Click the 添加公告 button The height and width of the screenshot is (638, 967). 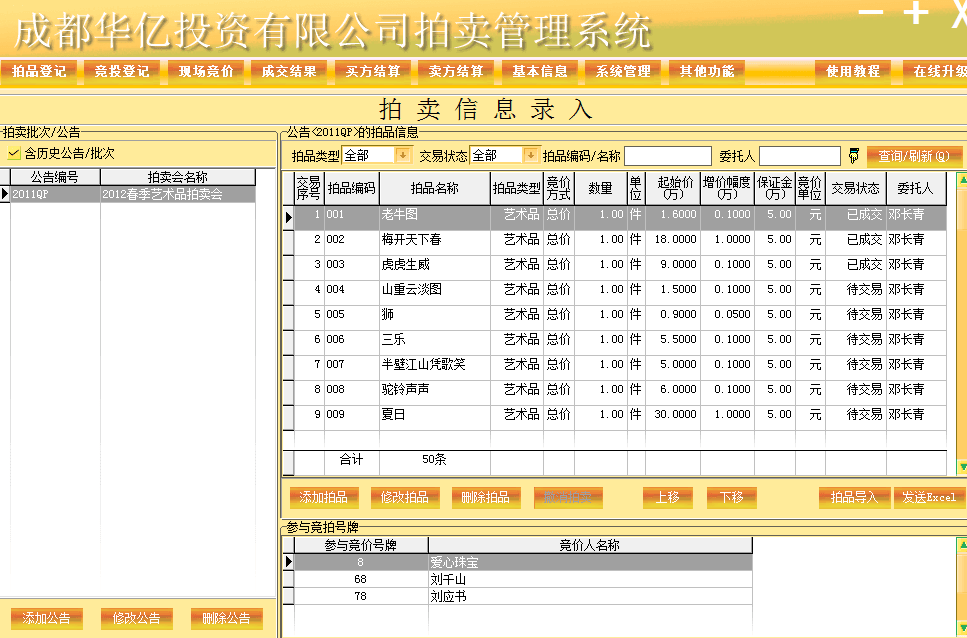(x=46, y=618)
